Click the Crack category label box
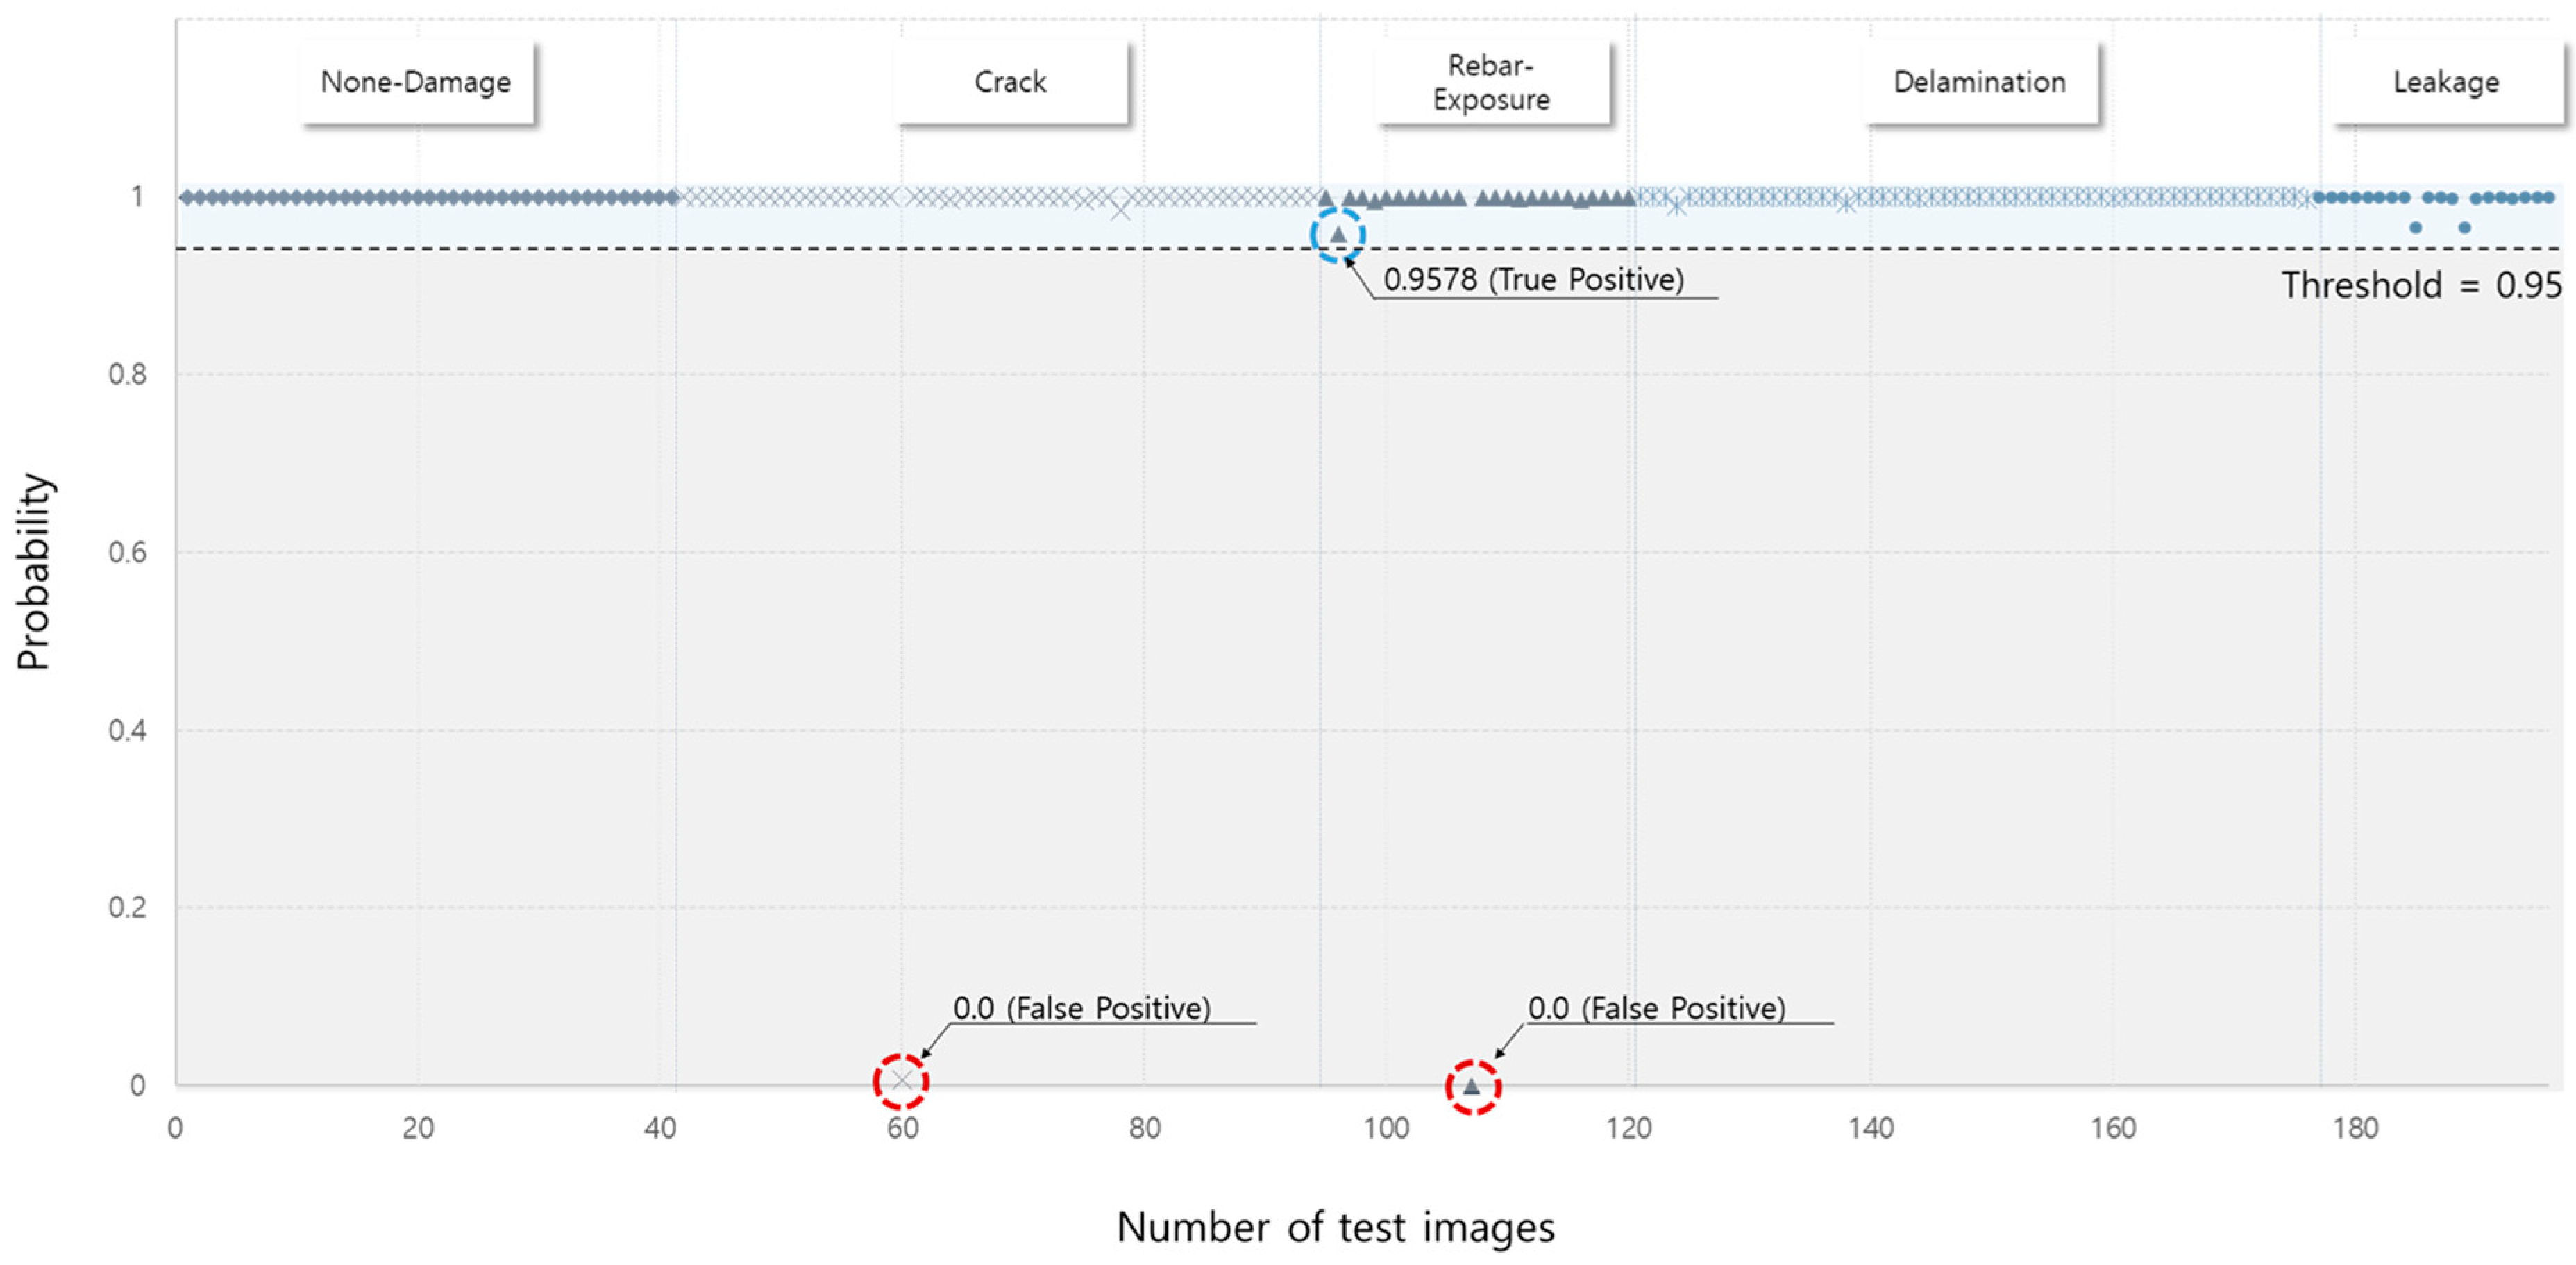Screen dimensions: 2576x1265 1011,82
